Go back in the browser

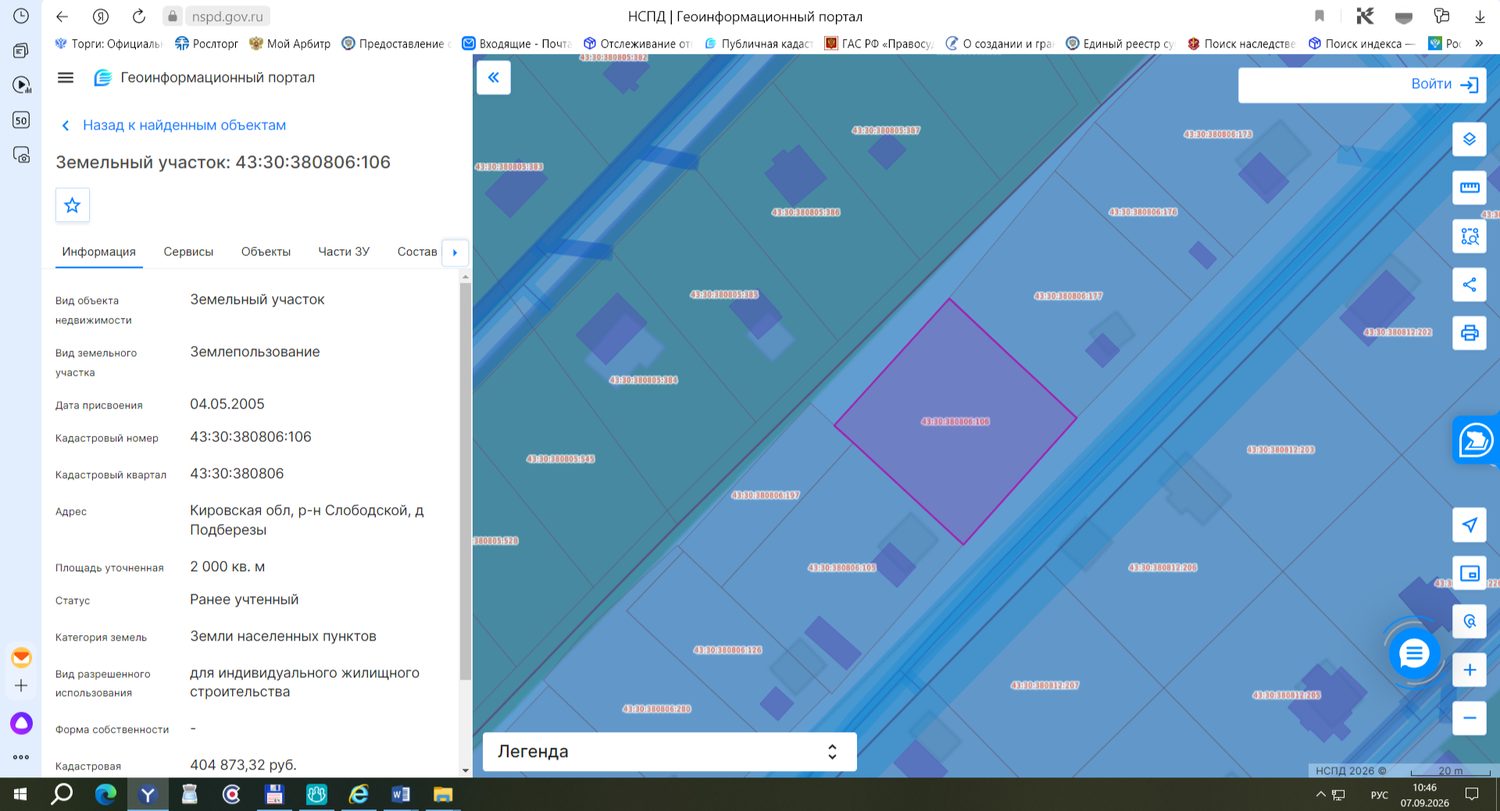62,16
